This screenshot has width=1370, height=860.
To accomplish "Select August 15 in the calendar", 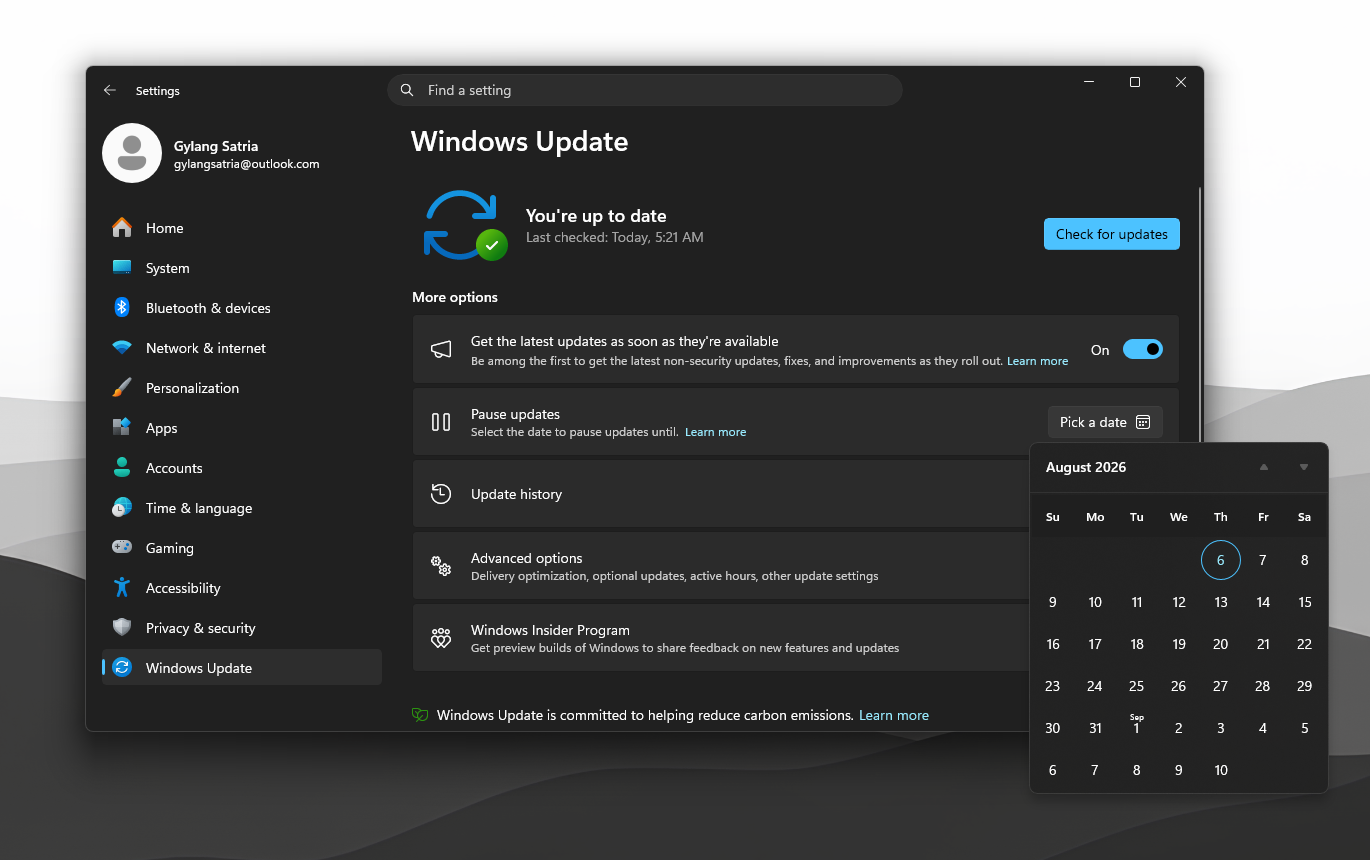I will tap(1304, 602).
